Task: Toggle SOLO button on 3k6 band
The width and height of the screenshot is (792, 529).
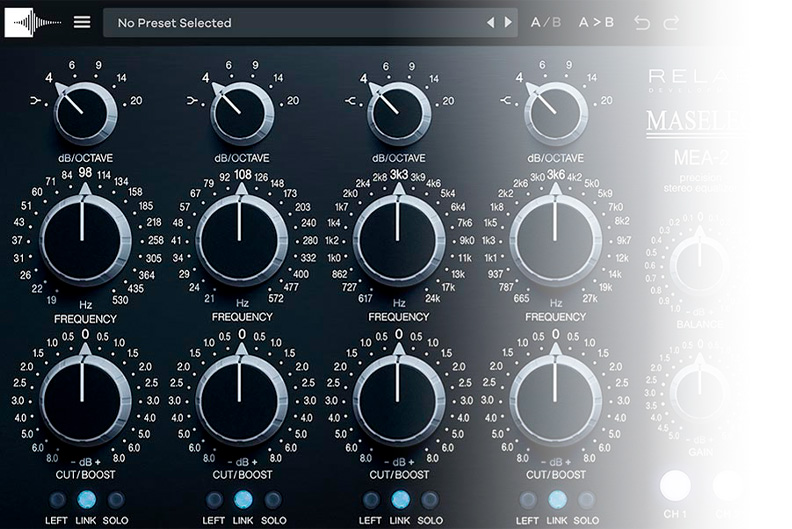Action: point(586,500)
